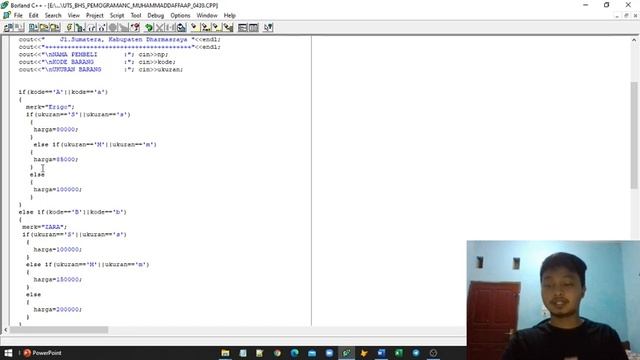The height and width of the screenshot is (360, 640).
Task: Click the last flashlight search toolbar icon
Action: pyautogui.click(x=228, y=27)
